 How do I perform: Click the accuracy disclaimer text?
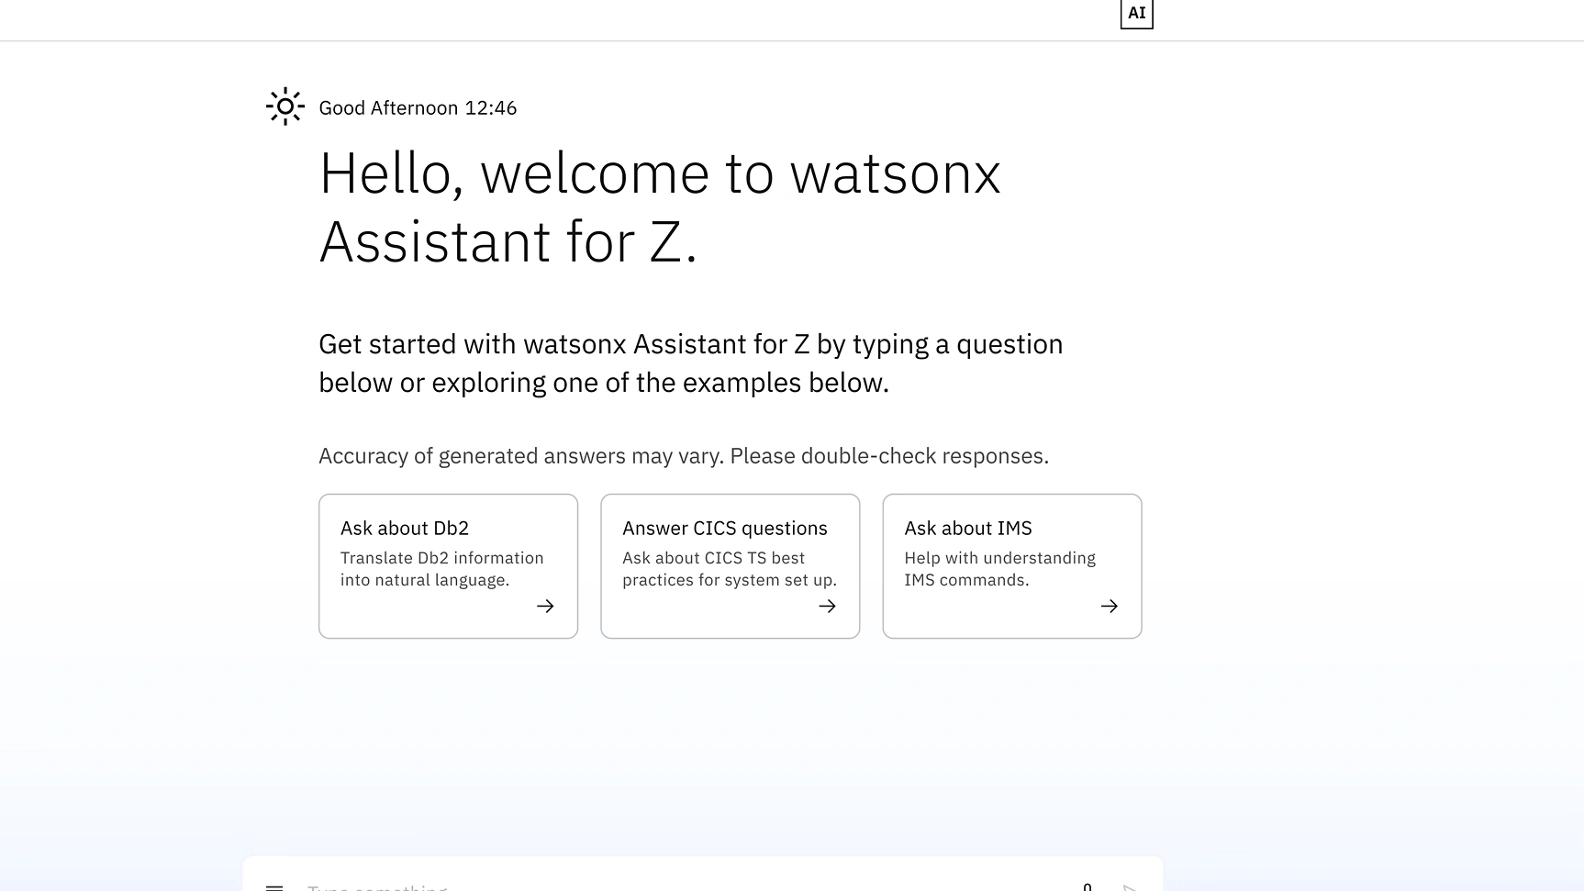tap(683, 456)
